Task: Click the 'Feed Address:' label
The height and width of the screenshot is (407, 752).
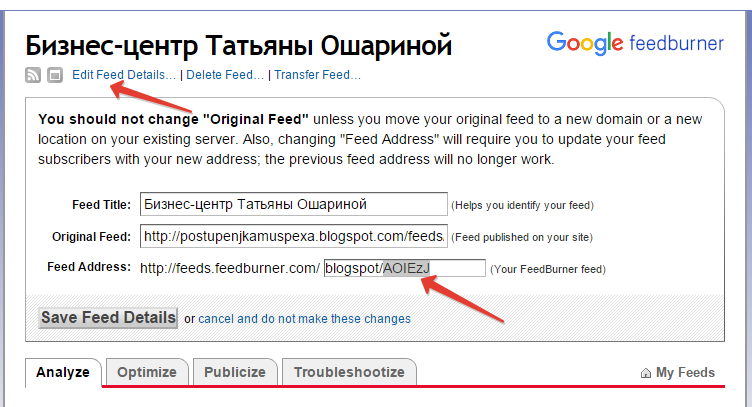Action: [x=89, y=267]
